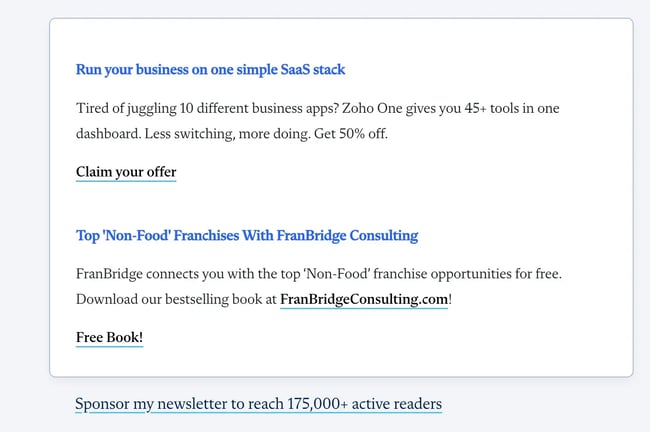The width and height of the screenshot is (650, 432).
Task: Visit the FranBridgeConsulting.com inline link
Action: point(364,299)
